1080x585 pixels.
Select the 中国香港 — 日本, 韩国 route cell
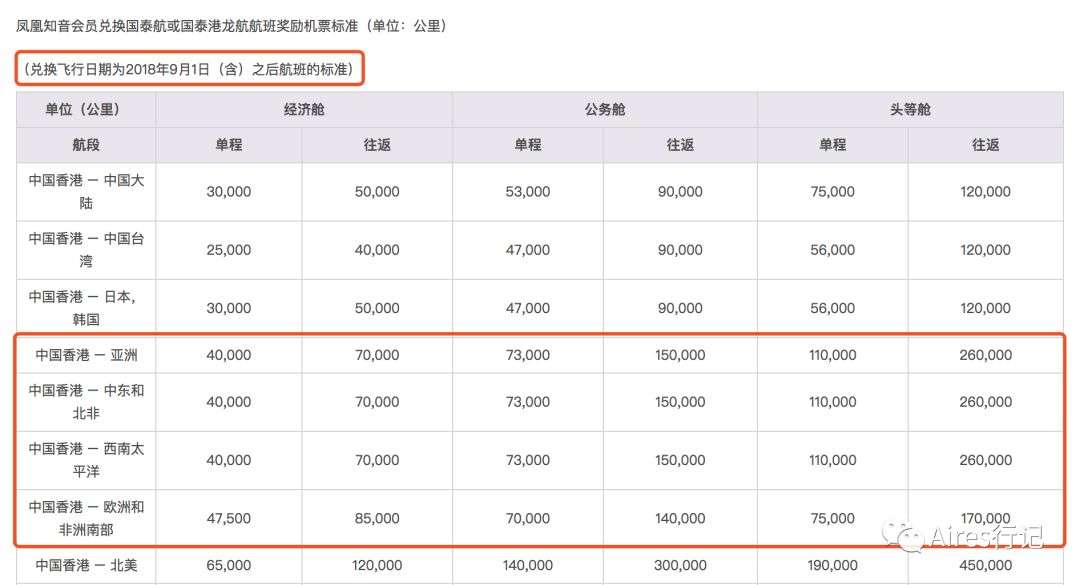(86, 308)
